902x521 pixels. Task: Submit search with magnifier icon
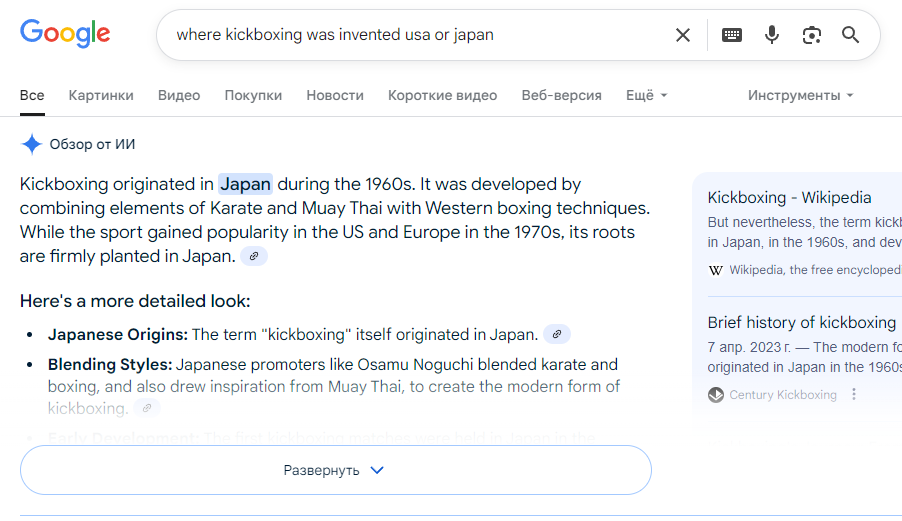pos(850,35)
